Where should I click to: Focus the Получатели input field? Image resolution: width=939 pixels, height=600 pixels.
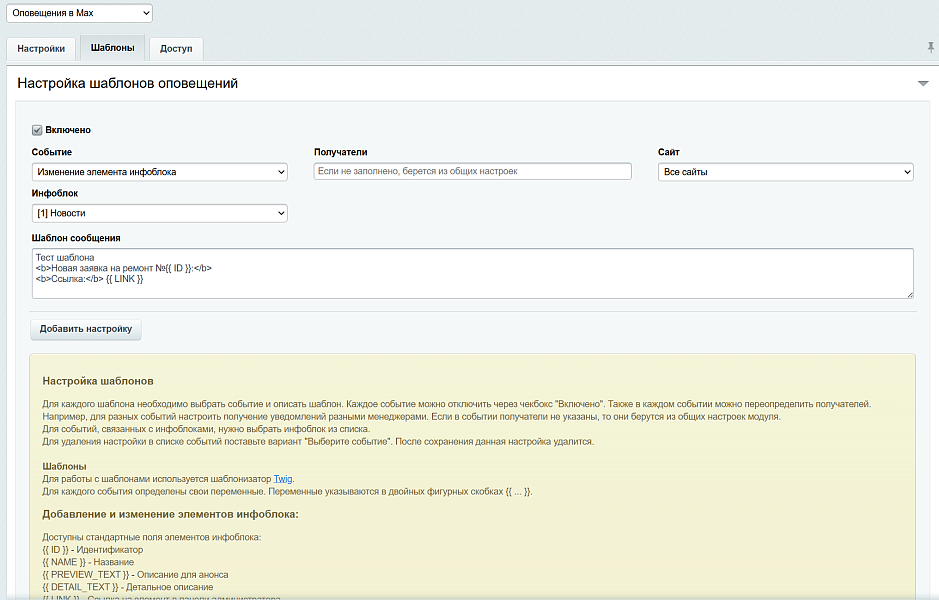coord(472,172)
